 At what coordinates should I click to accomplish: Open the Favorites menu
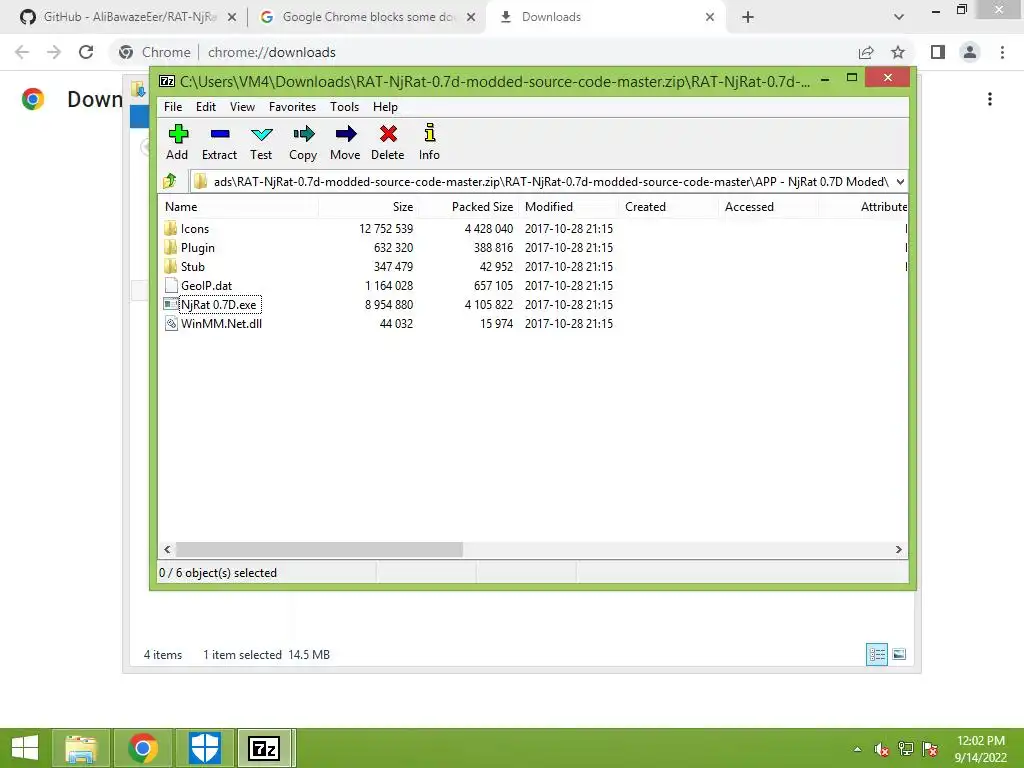coord(293,106)
